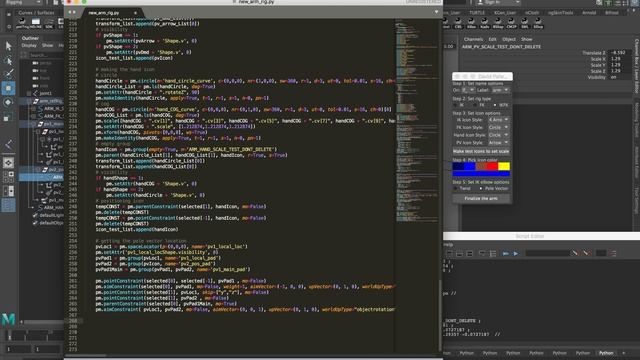This screenshot has width=640, height=360.
Task: Open the Label dropdown showing arm
Action: 500,90
